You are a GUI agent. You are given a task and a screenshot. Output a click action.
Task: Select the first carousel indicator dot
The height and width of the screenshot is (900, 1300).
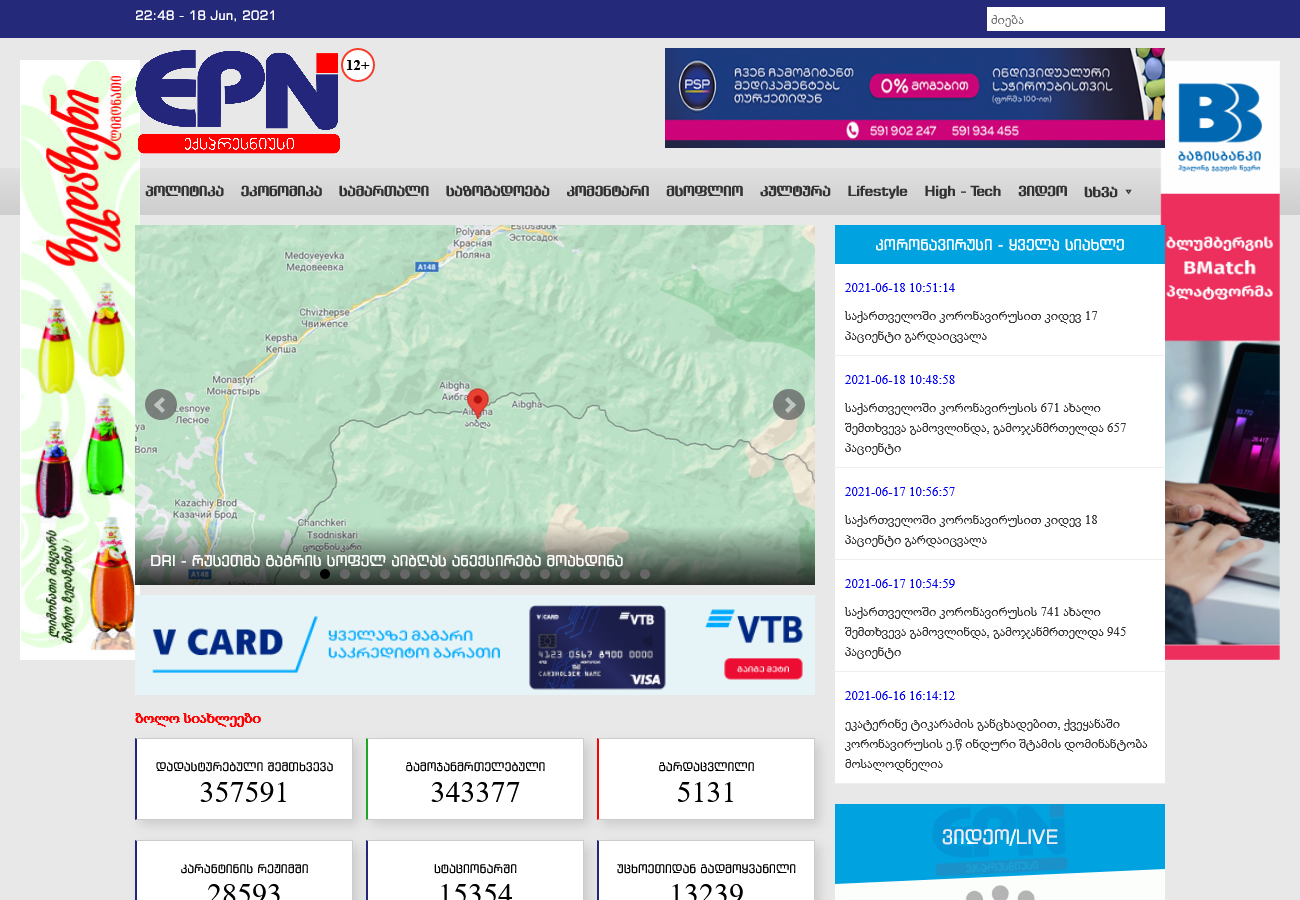305,574
